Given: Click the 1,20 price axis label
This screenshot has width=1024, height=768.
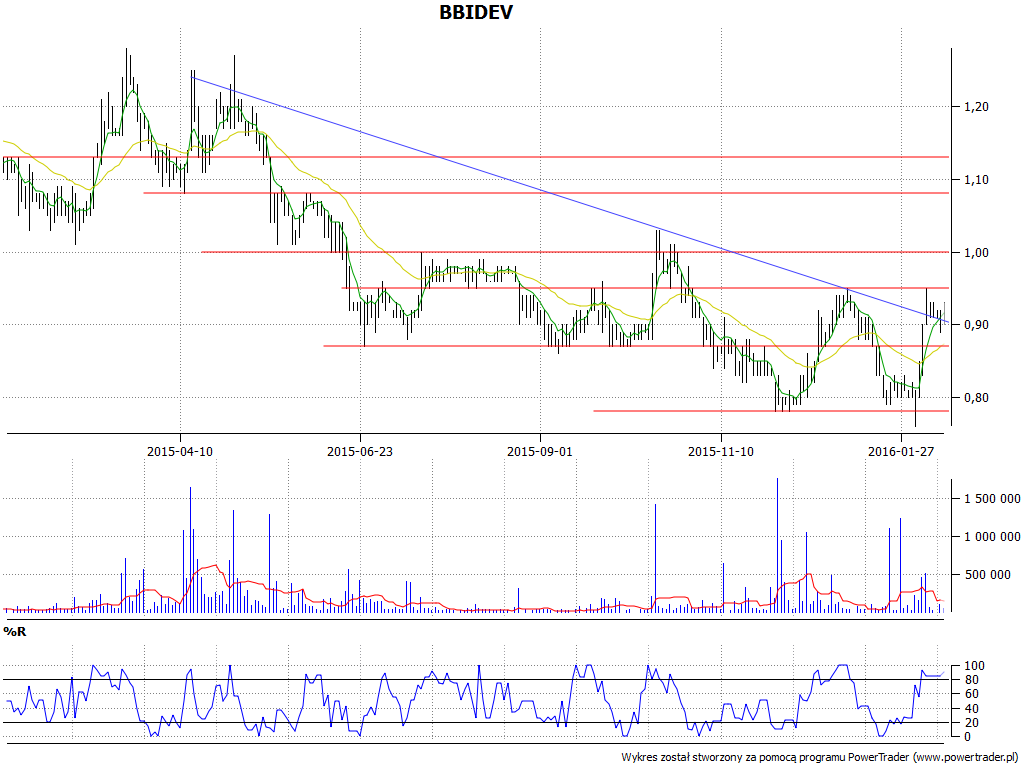Looking at the screenshot, I should pos(976,106).
